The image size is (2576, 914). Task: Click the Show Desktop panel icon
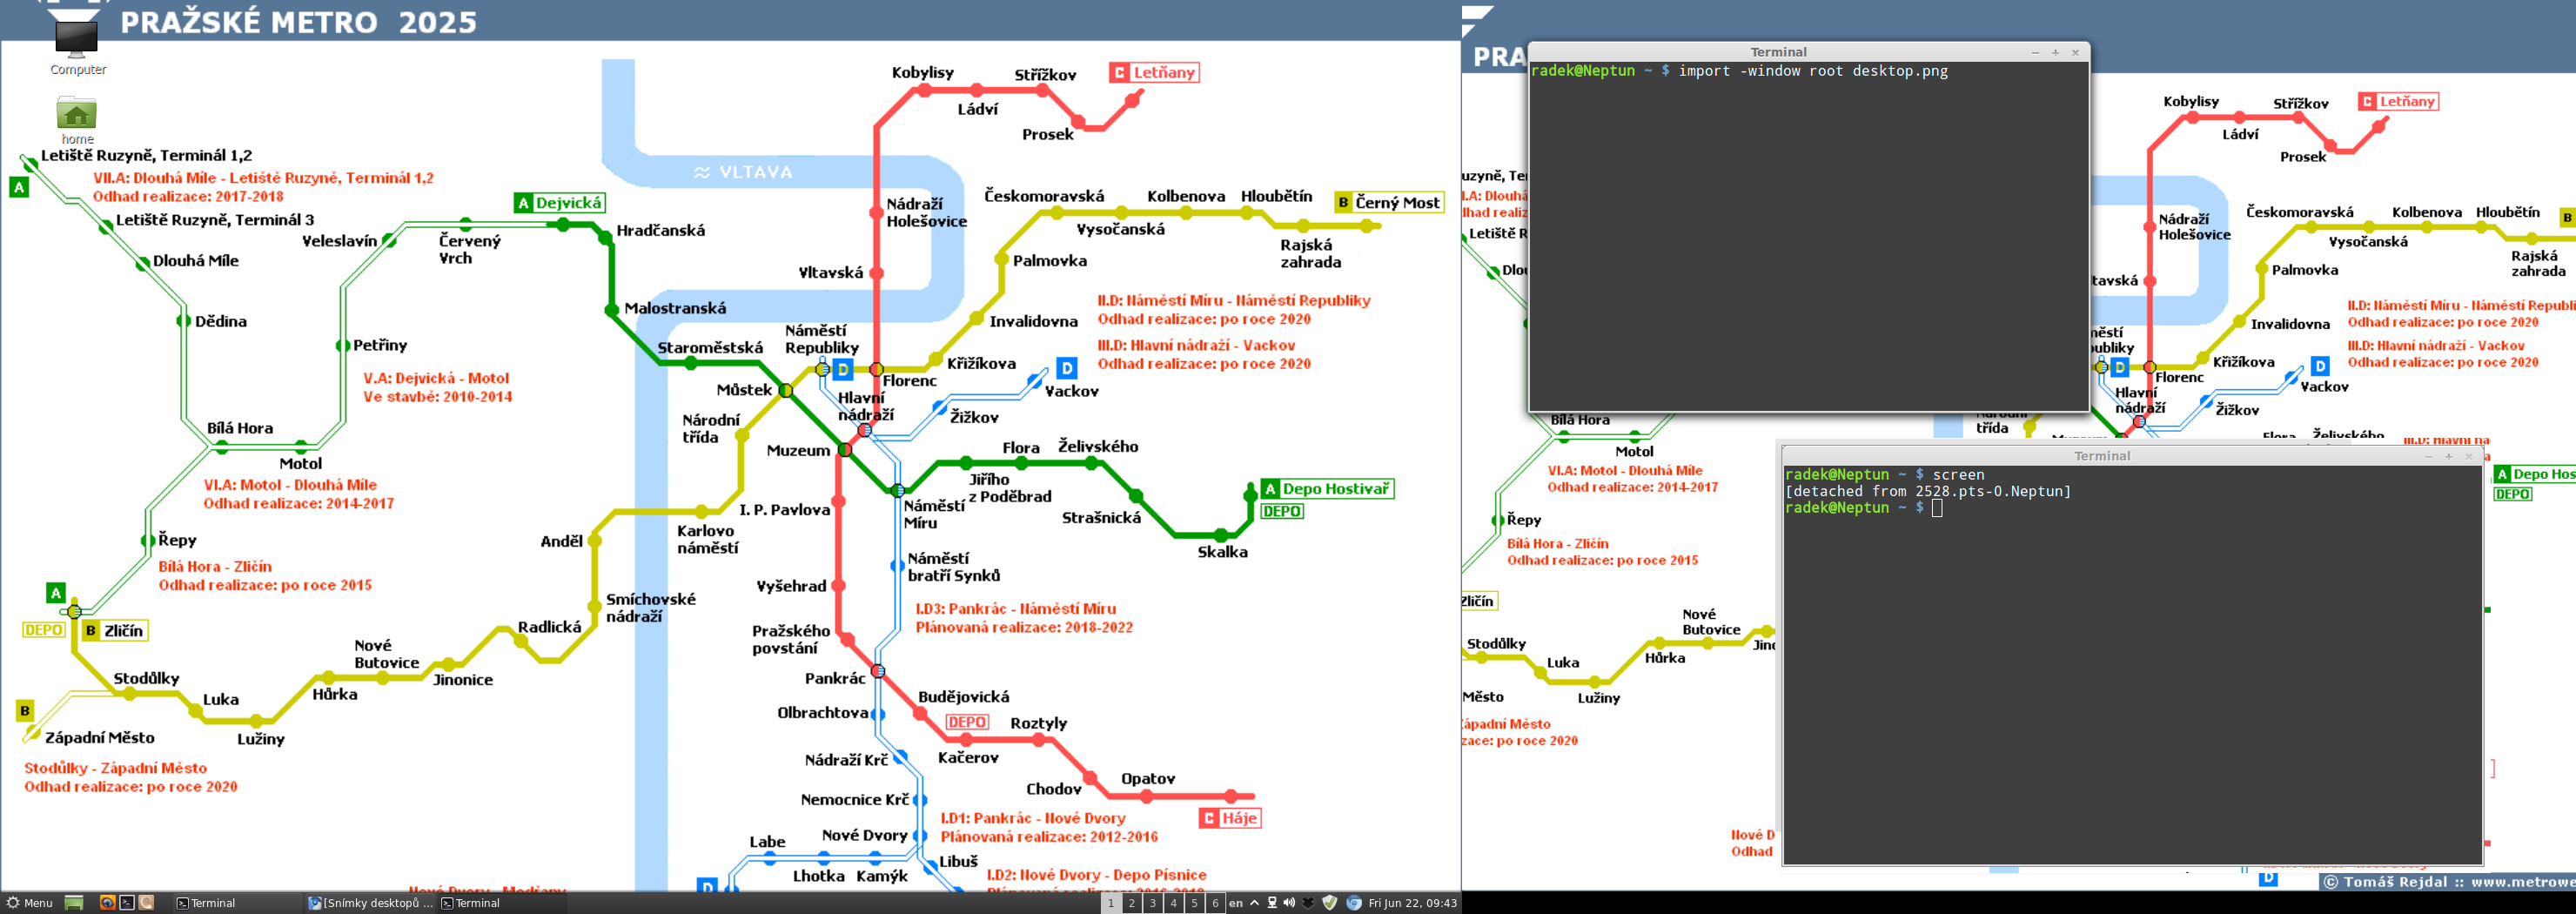[x=74, y=903]
